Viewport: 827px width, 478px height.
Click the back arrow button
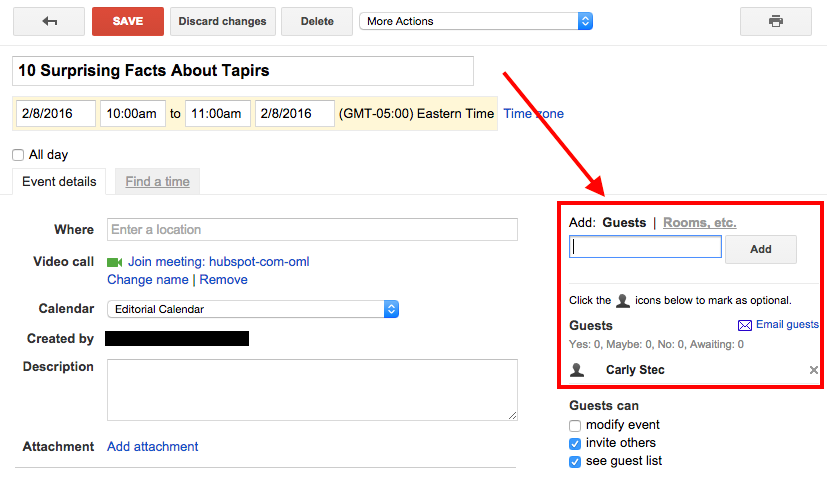point(49,21)
